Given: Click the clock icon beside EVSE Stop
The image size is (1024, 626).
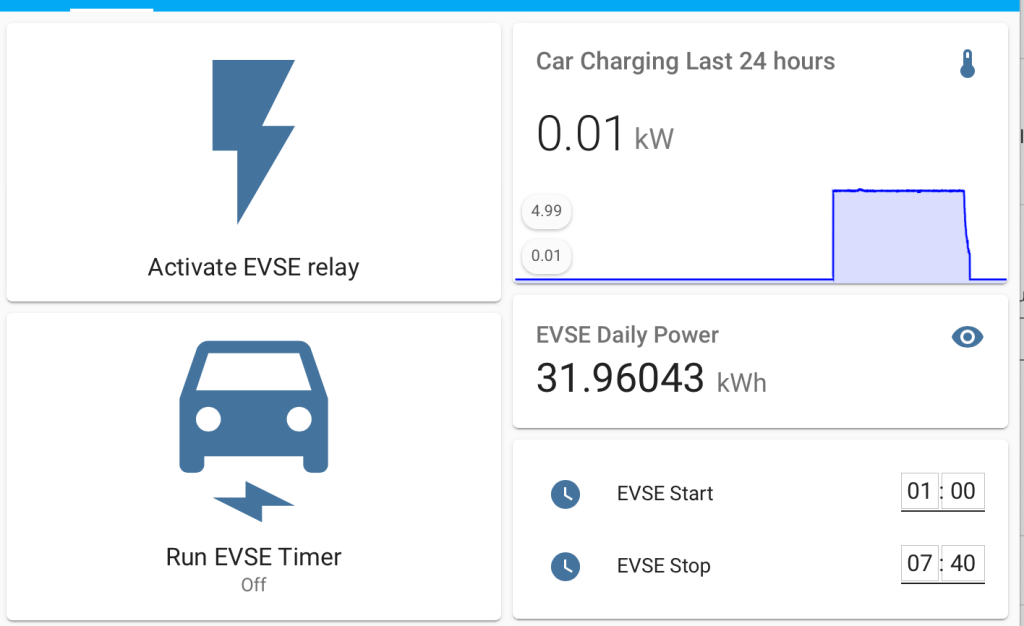Looking at the screenshot, I should 565,566.
